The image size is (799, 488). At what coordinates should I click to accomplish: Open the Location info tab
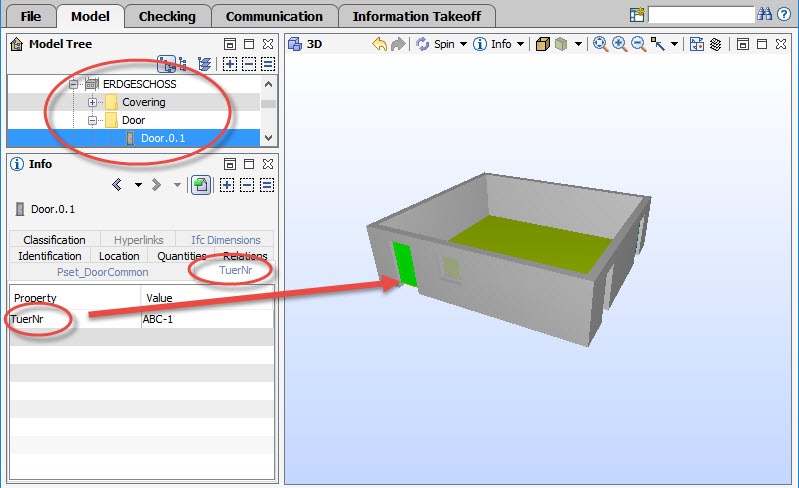coord(119,256)
